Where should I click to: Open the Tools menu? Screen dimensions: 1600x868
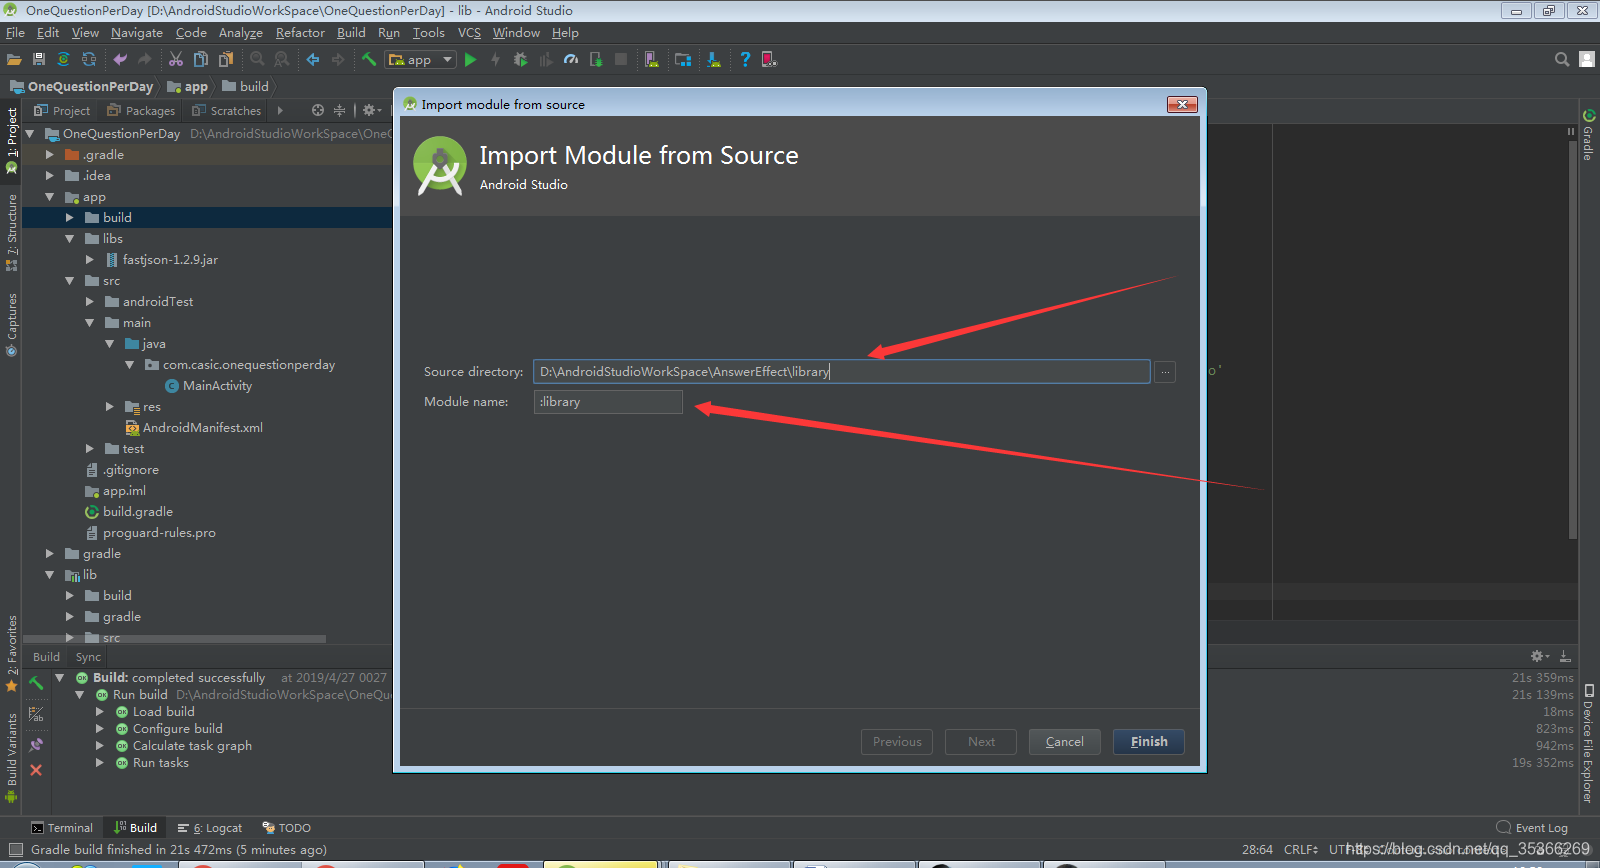pyautogui.click(x=429, y=33)
